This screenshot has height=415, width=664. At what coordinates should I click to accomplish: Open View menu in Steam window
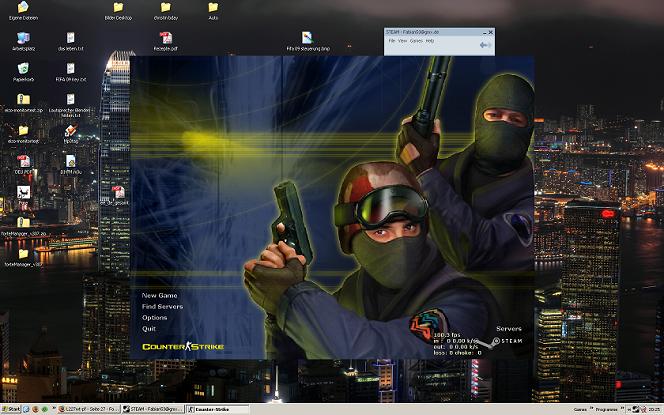pos(402,41)
